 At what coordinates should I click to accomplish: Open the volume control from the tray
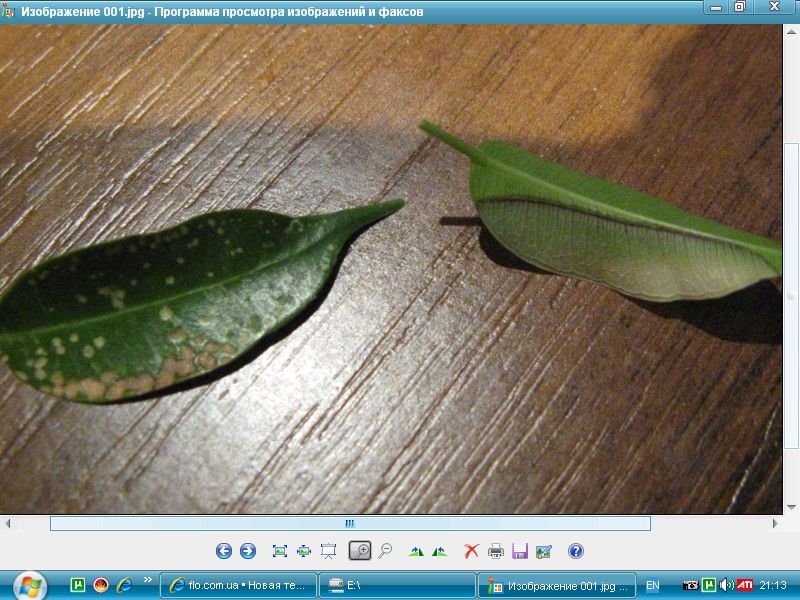pos(725,587)
